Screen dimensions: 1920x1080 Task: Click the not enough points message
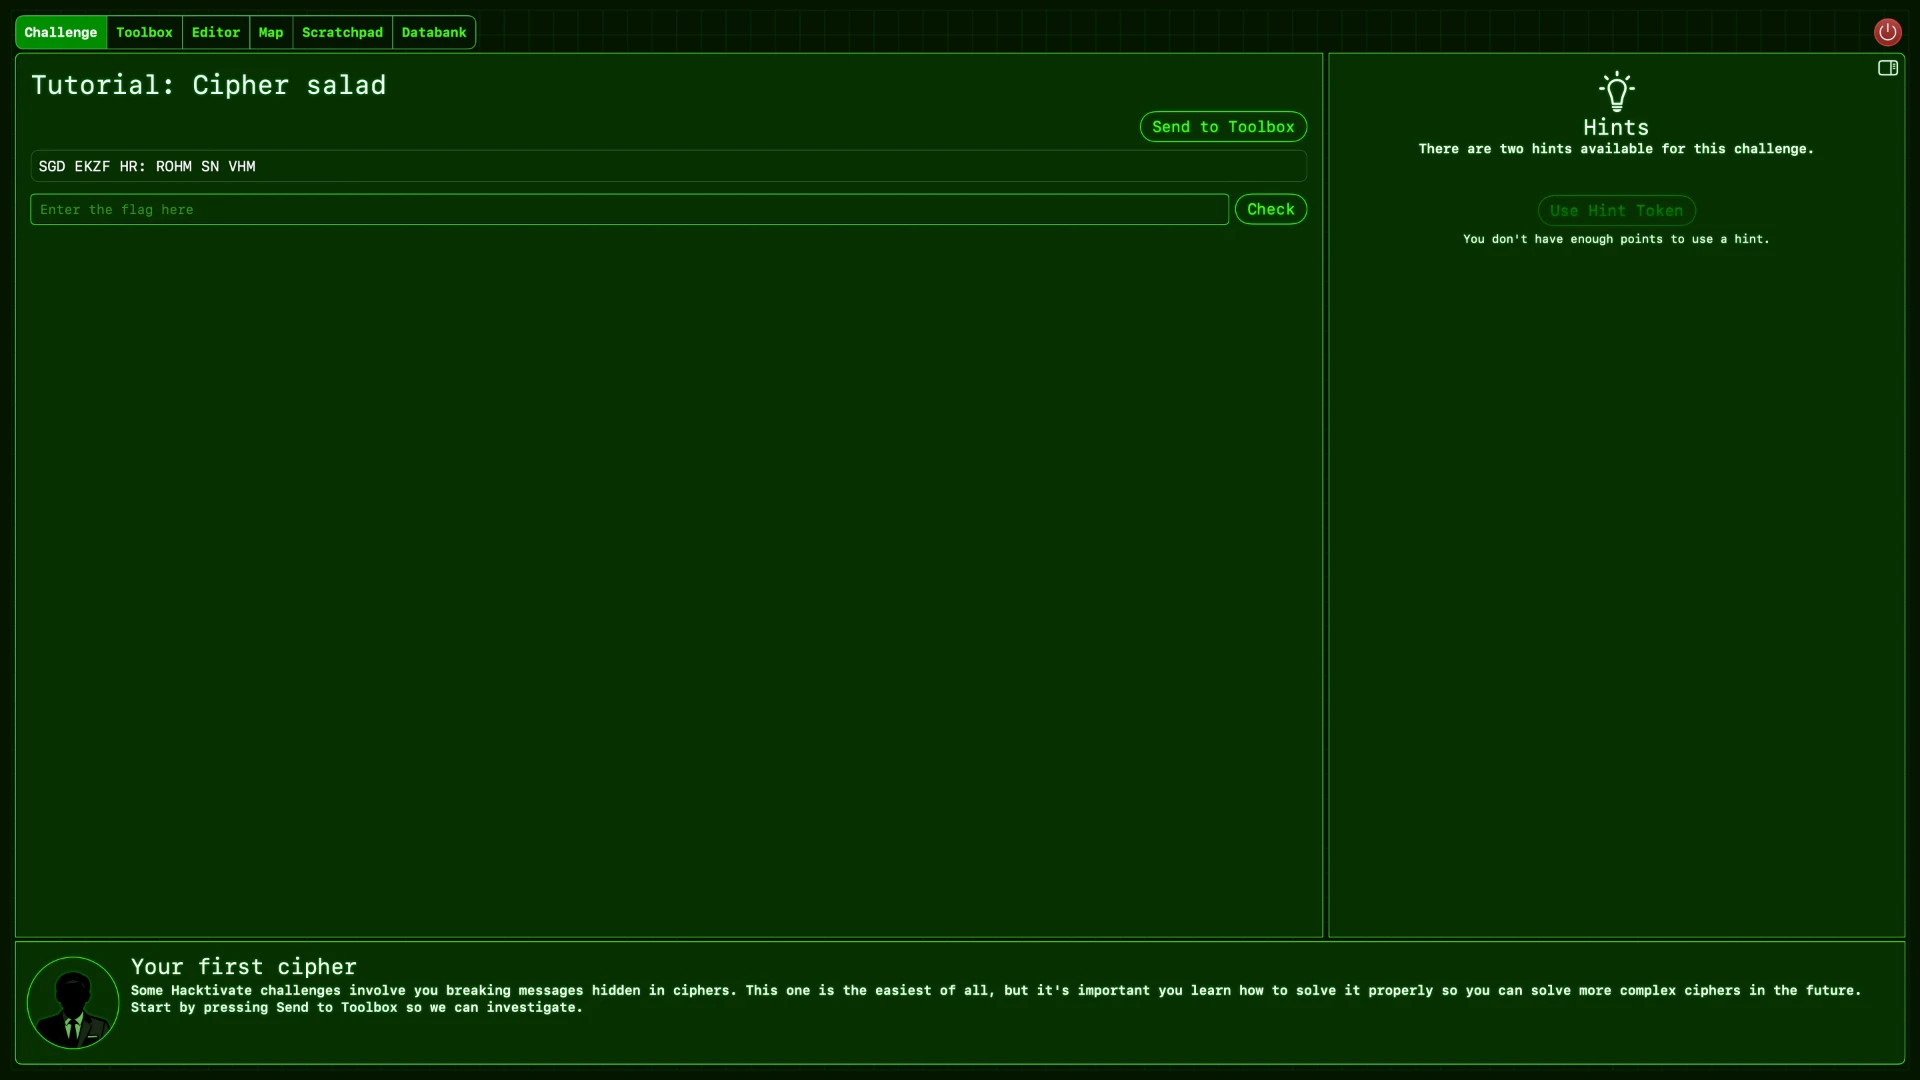click(1616, 239)
